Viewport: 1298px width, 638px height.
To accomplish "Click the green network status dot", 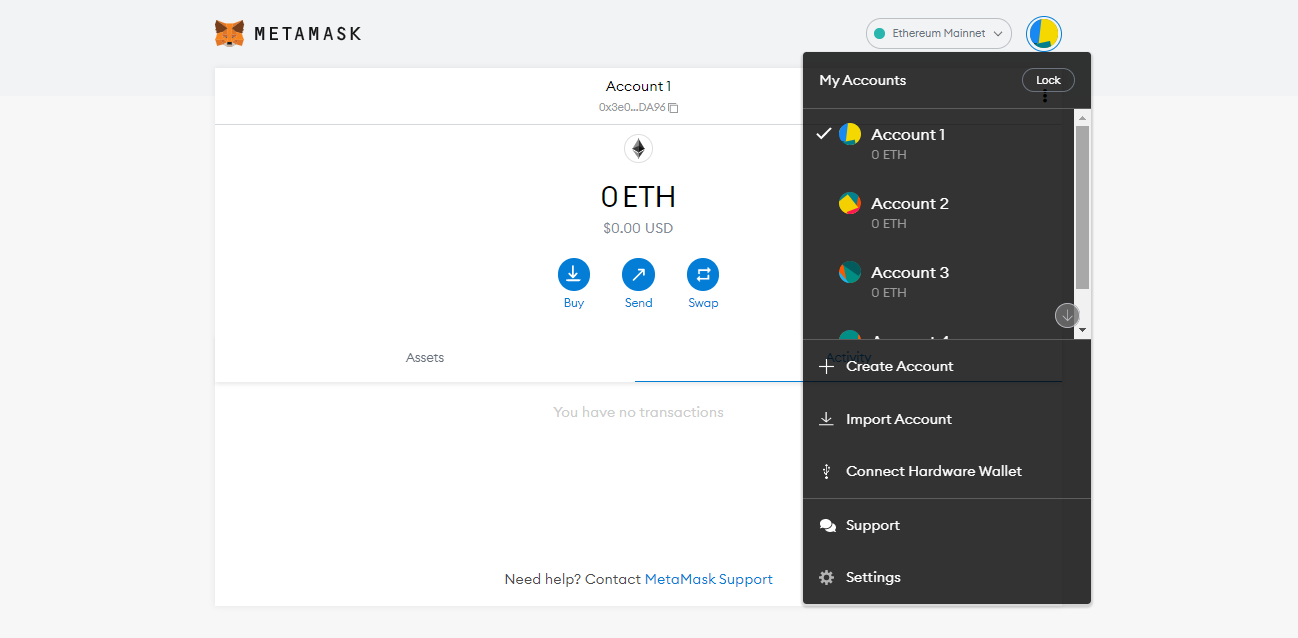I will (880, 34).
